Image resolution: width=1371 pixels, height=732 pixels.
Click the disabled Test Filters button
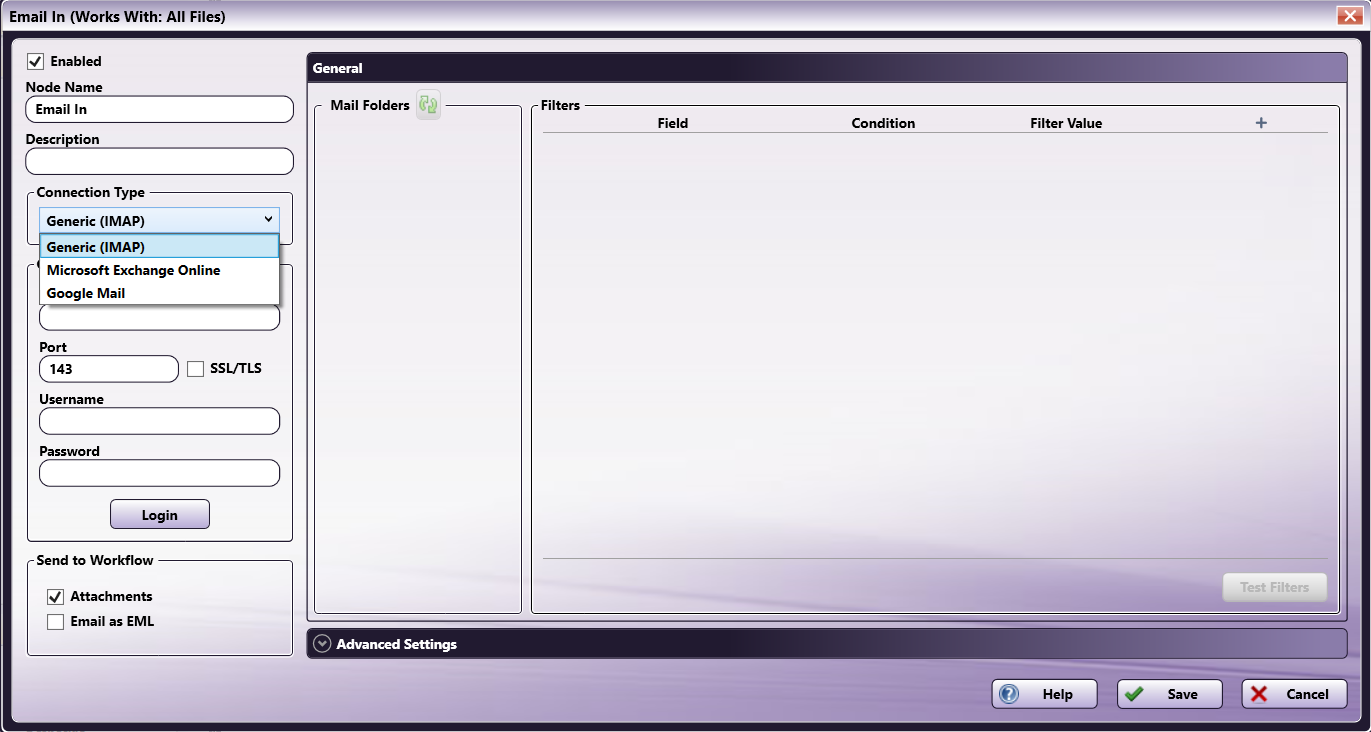1275,587
